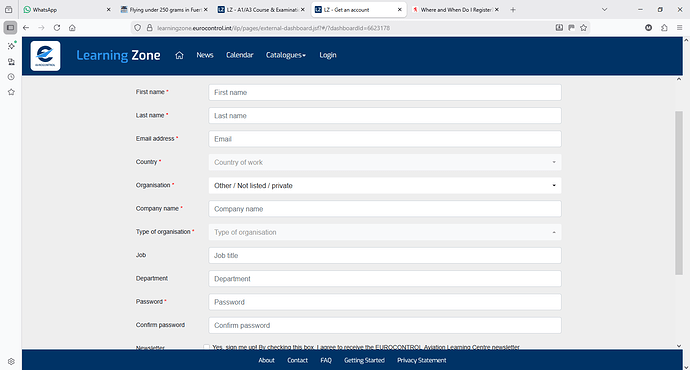This screenshot has width=690, height=370.
Task: Focus the Confirm password field
Action: (385, 326)
